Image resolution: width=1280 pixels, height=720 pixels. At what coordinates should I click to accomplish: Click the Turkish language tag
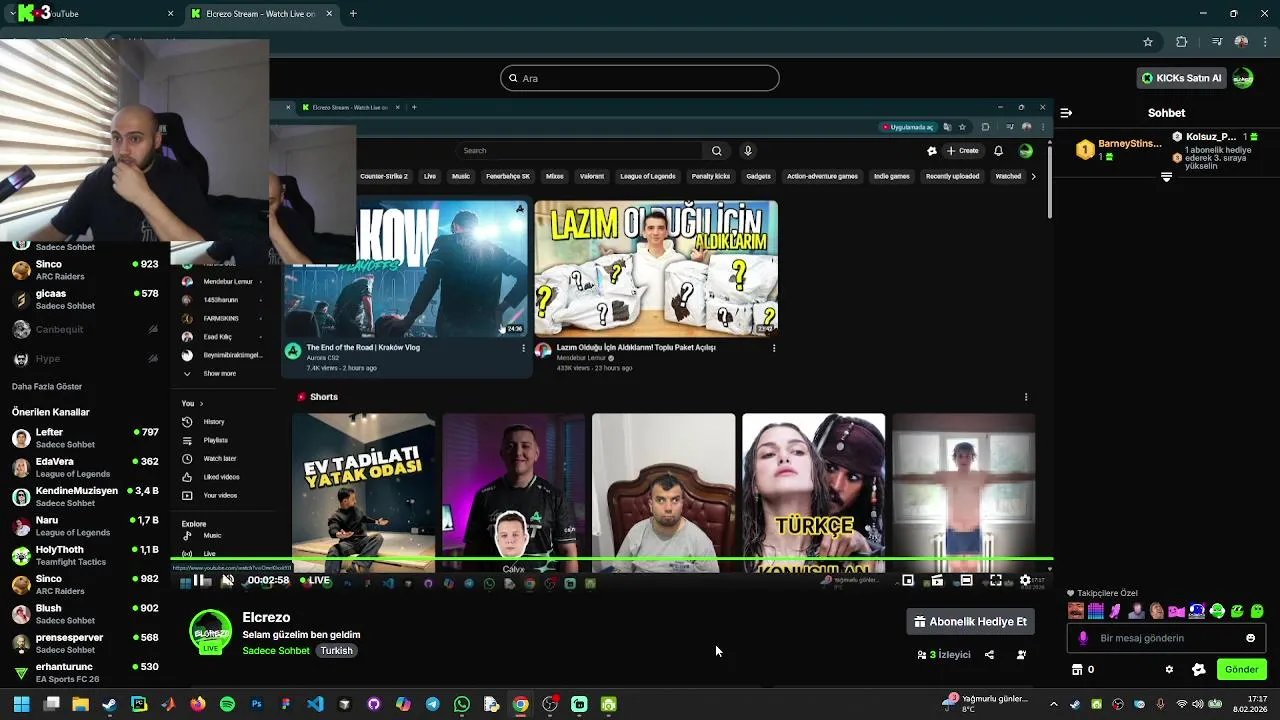point(336,650)
